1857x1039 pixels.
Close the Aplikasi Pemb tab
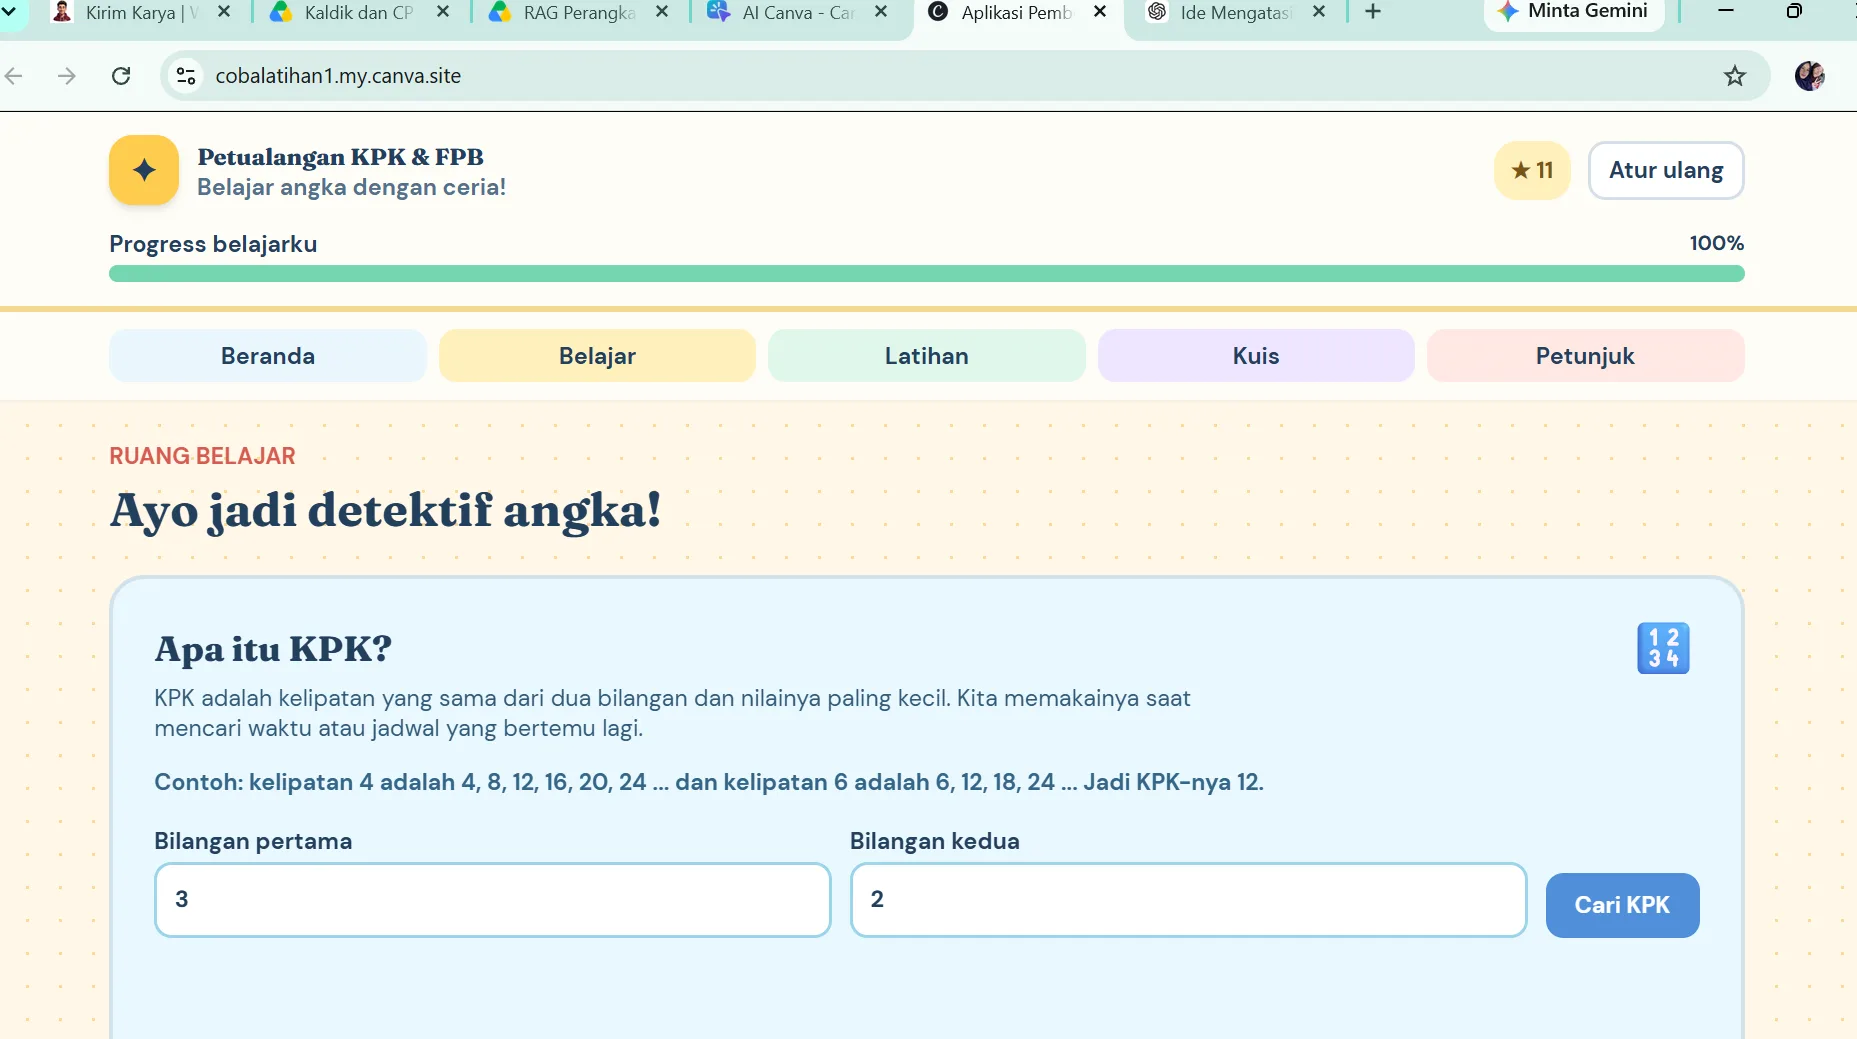click(x=1100, y=12)
